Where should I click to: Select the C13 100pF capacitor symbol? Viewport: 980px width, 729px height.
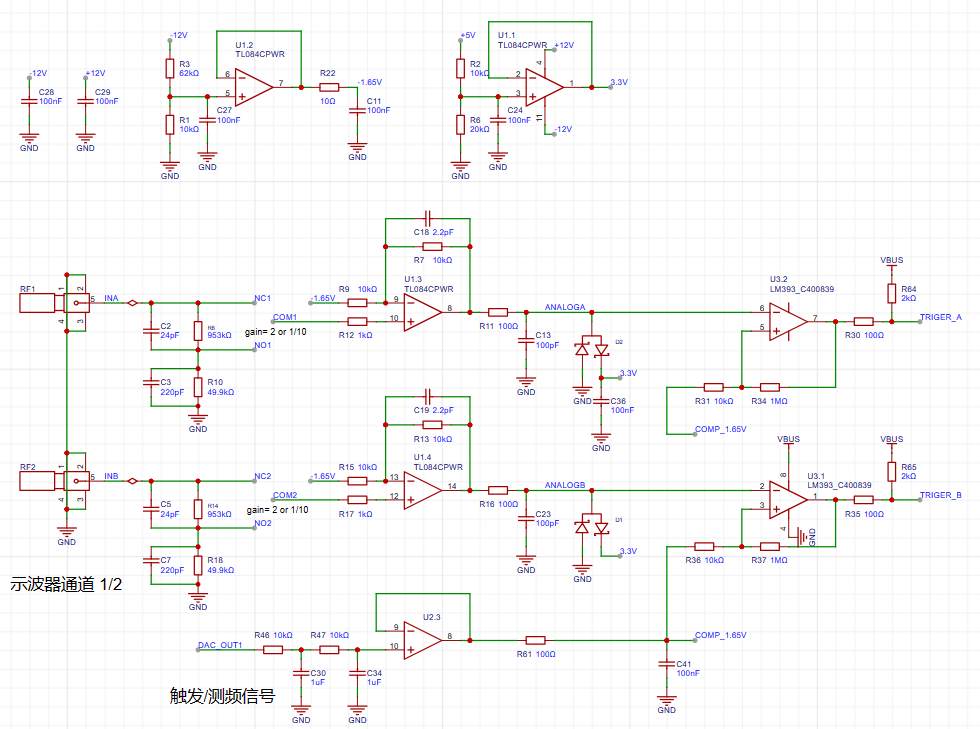pos(526,339)
